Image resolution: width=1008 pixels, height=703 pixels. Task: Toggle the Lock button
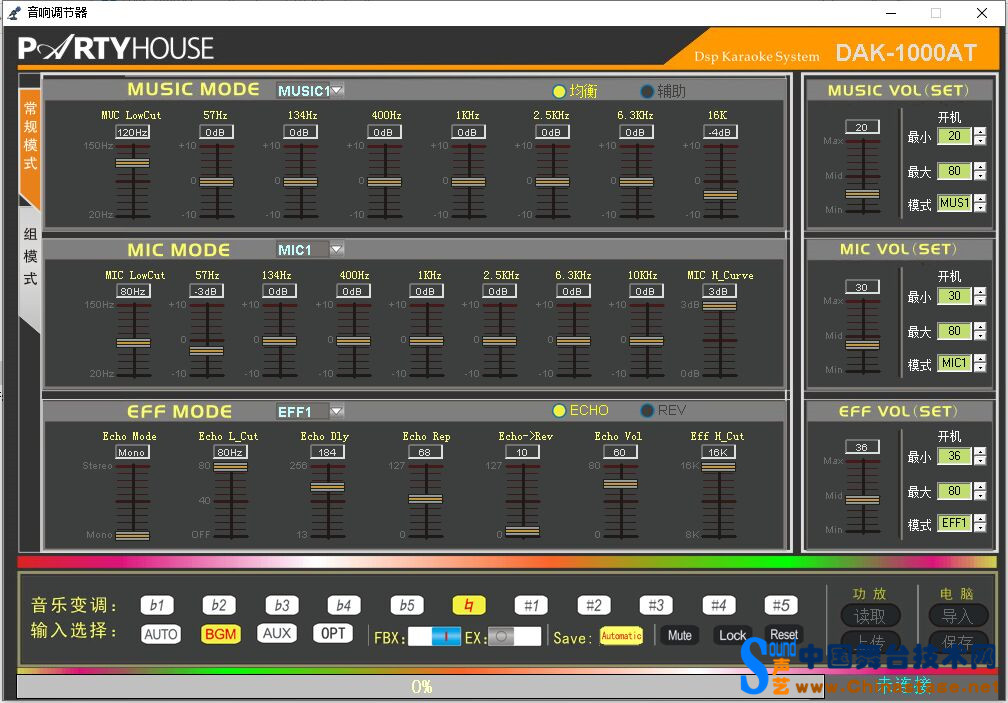coord(732,636)
